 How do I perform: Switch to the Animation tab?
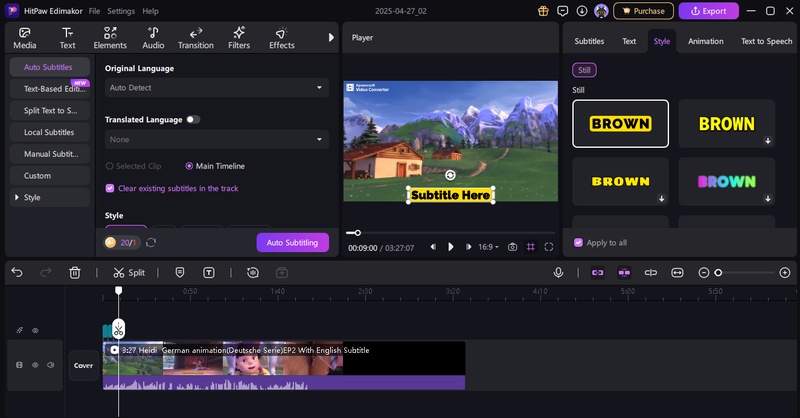706,41
